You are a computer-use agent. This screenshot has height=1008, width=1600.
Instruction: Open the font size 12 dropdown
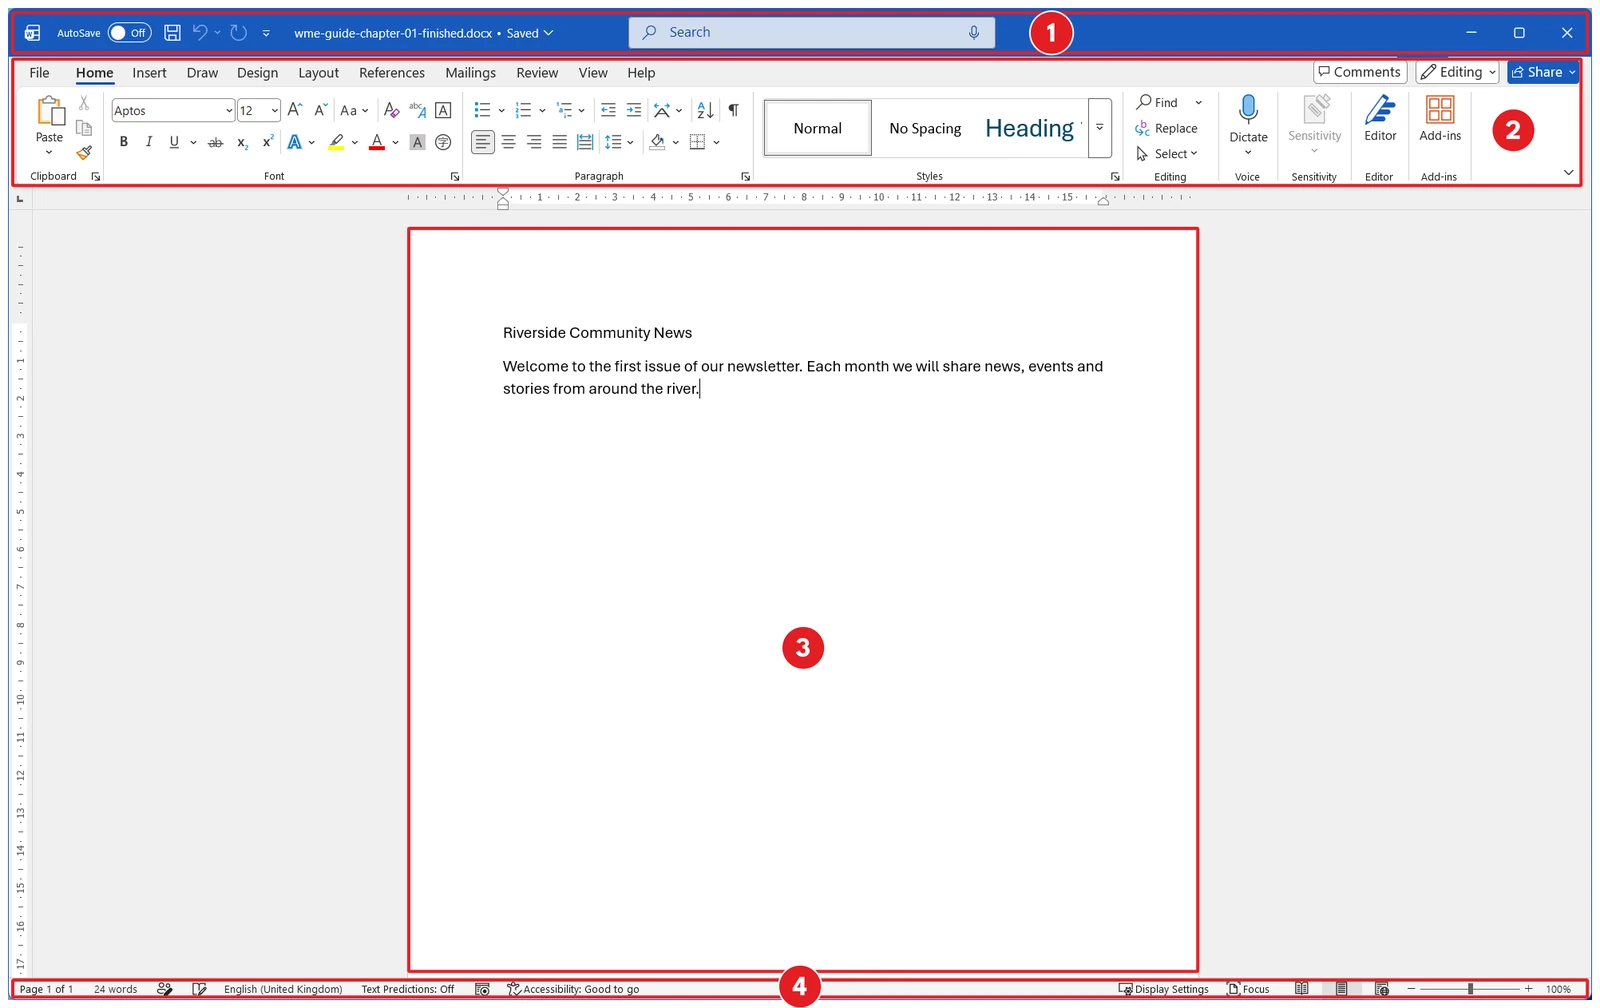coord(275,110)
